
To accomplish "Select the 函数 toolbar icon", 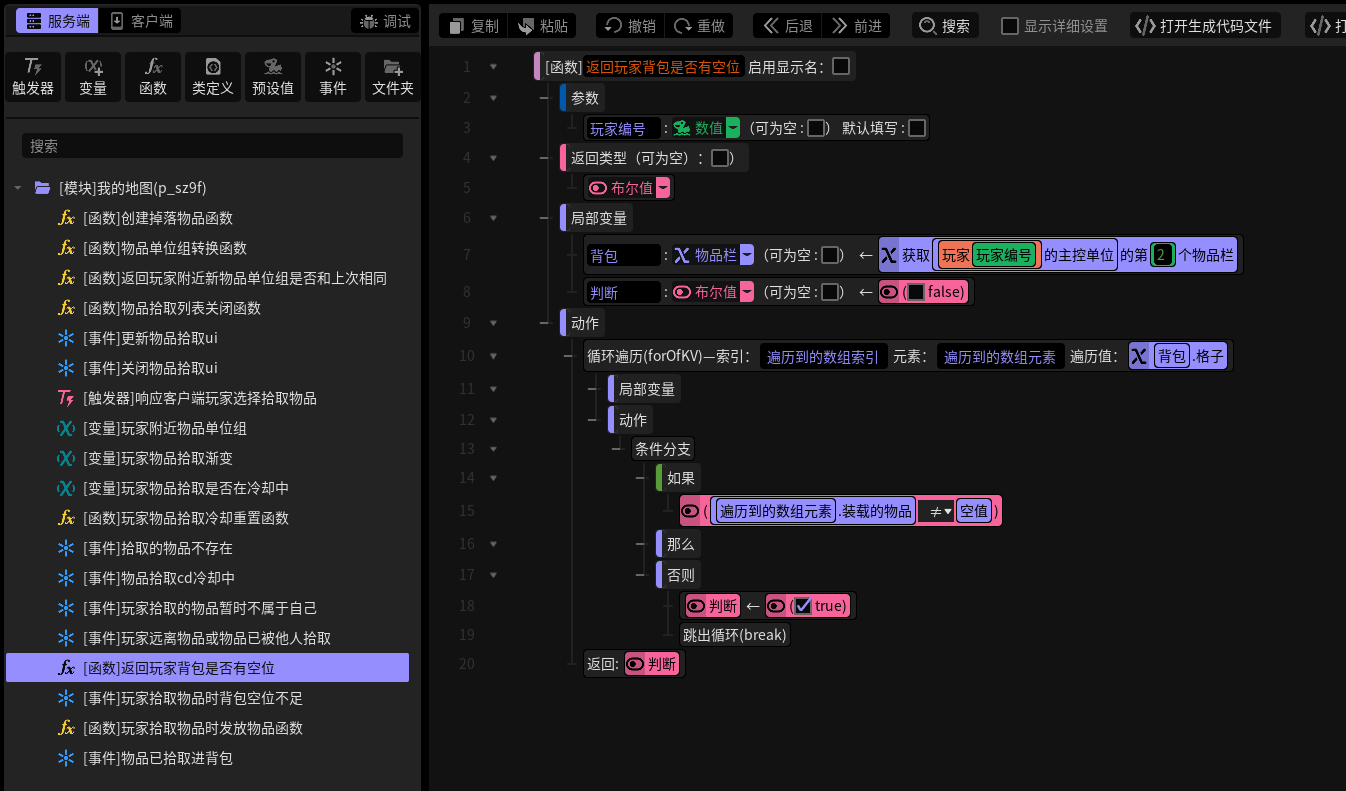I will click(153, 77).
